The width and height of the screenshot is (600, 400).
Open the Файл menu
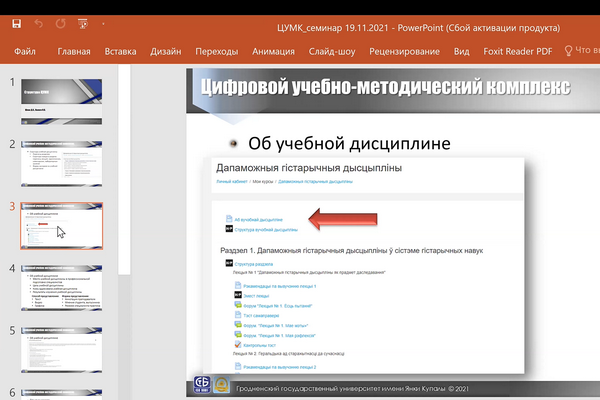click(x=27, y=49)
